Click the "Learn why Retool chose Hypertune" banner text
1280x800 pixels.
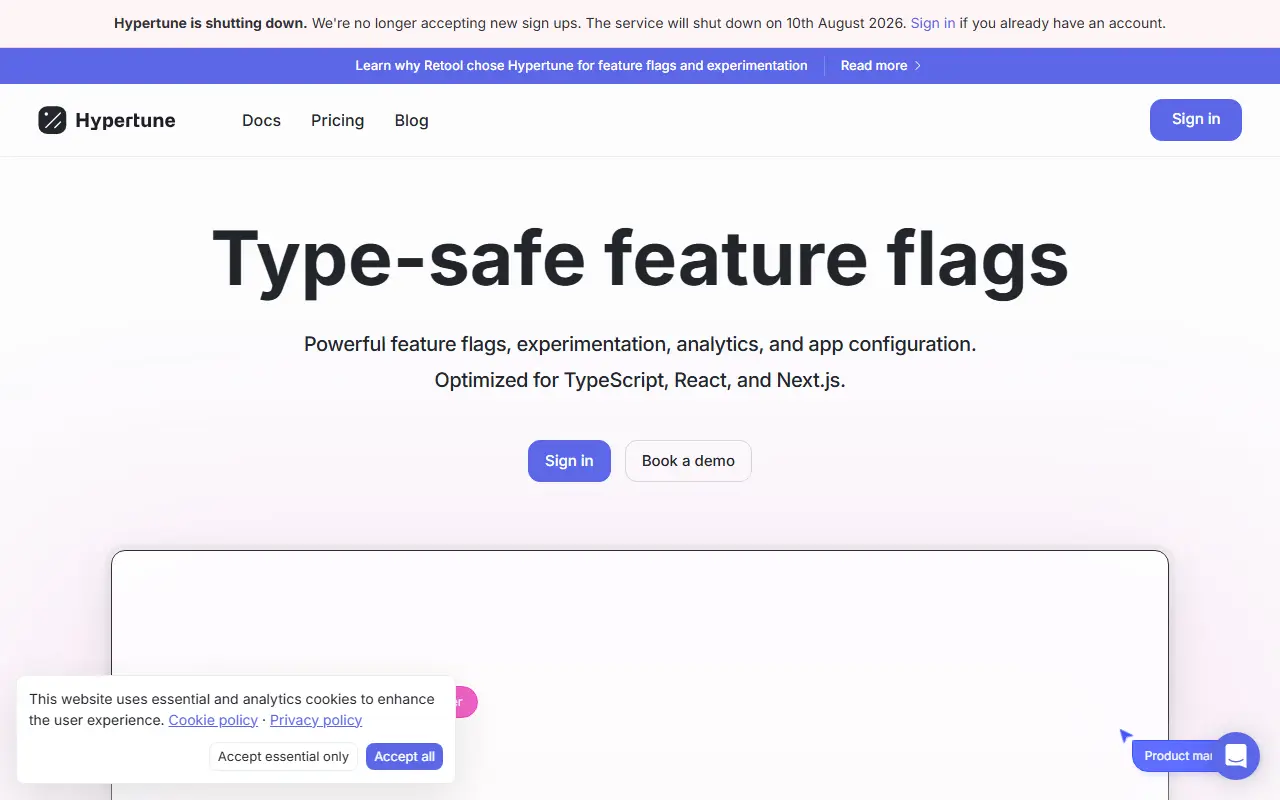click(581, 66)
